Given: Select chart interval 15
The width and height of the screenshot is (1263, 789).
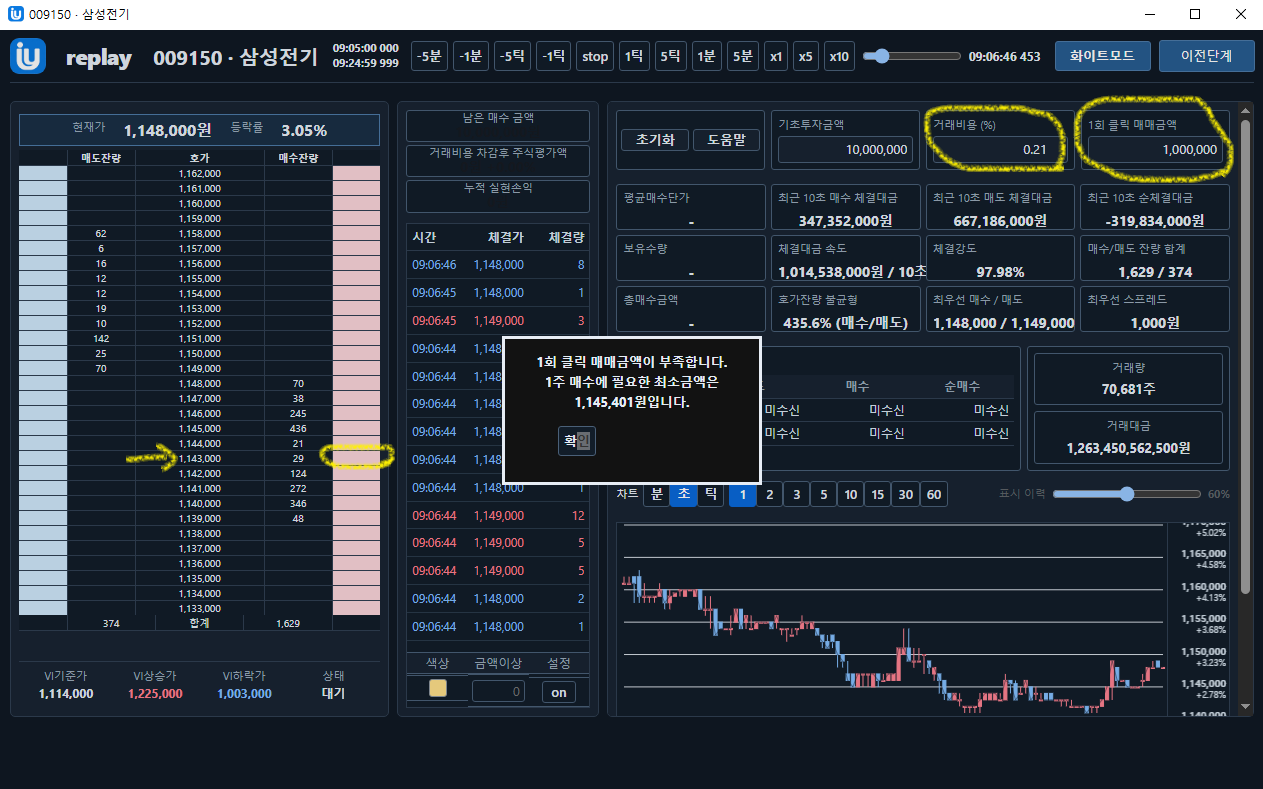Looking at the screenshot, I should (x=877, y=494).
